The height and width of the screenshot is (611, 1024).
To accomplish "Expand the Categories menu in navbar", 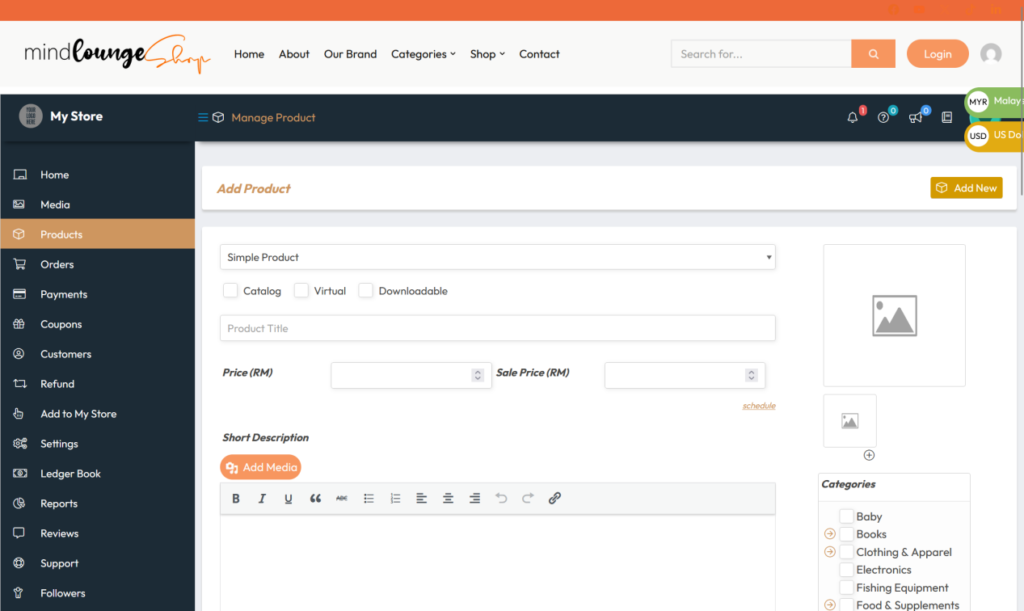I will point(423,54).
